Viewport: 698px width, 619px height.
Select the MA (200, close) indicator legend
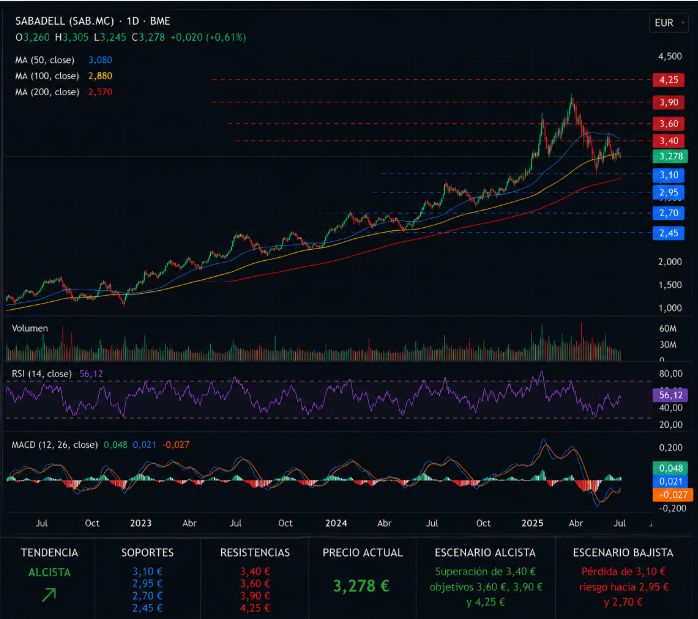point(47,92)
